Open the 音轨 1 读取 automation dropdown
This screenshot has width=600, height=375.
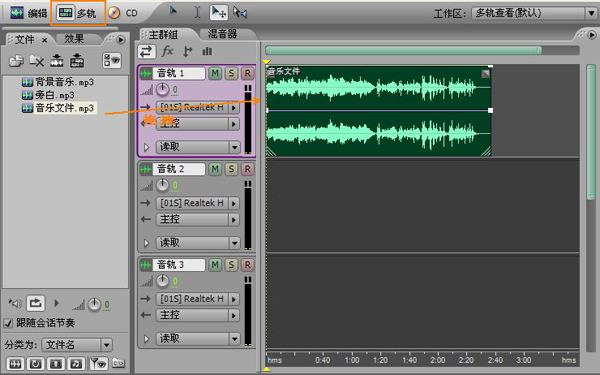[x=197, y=147]
